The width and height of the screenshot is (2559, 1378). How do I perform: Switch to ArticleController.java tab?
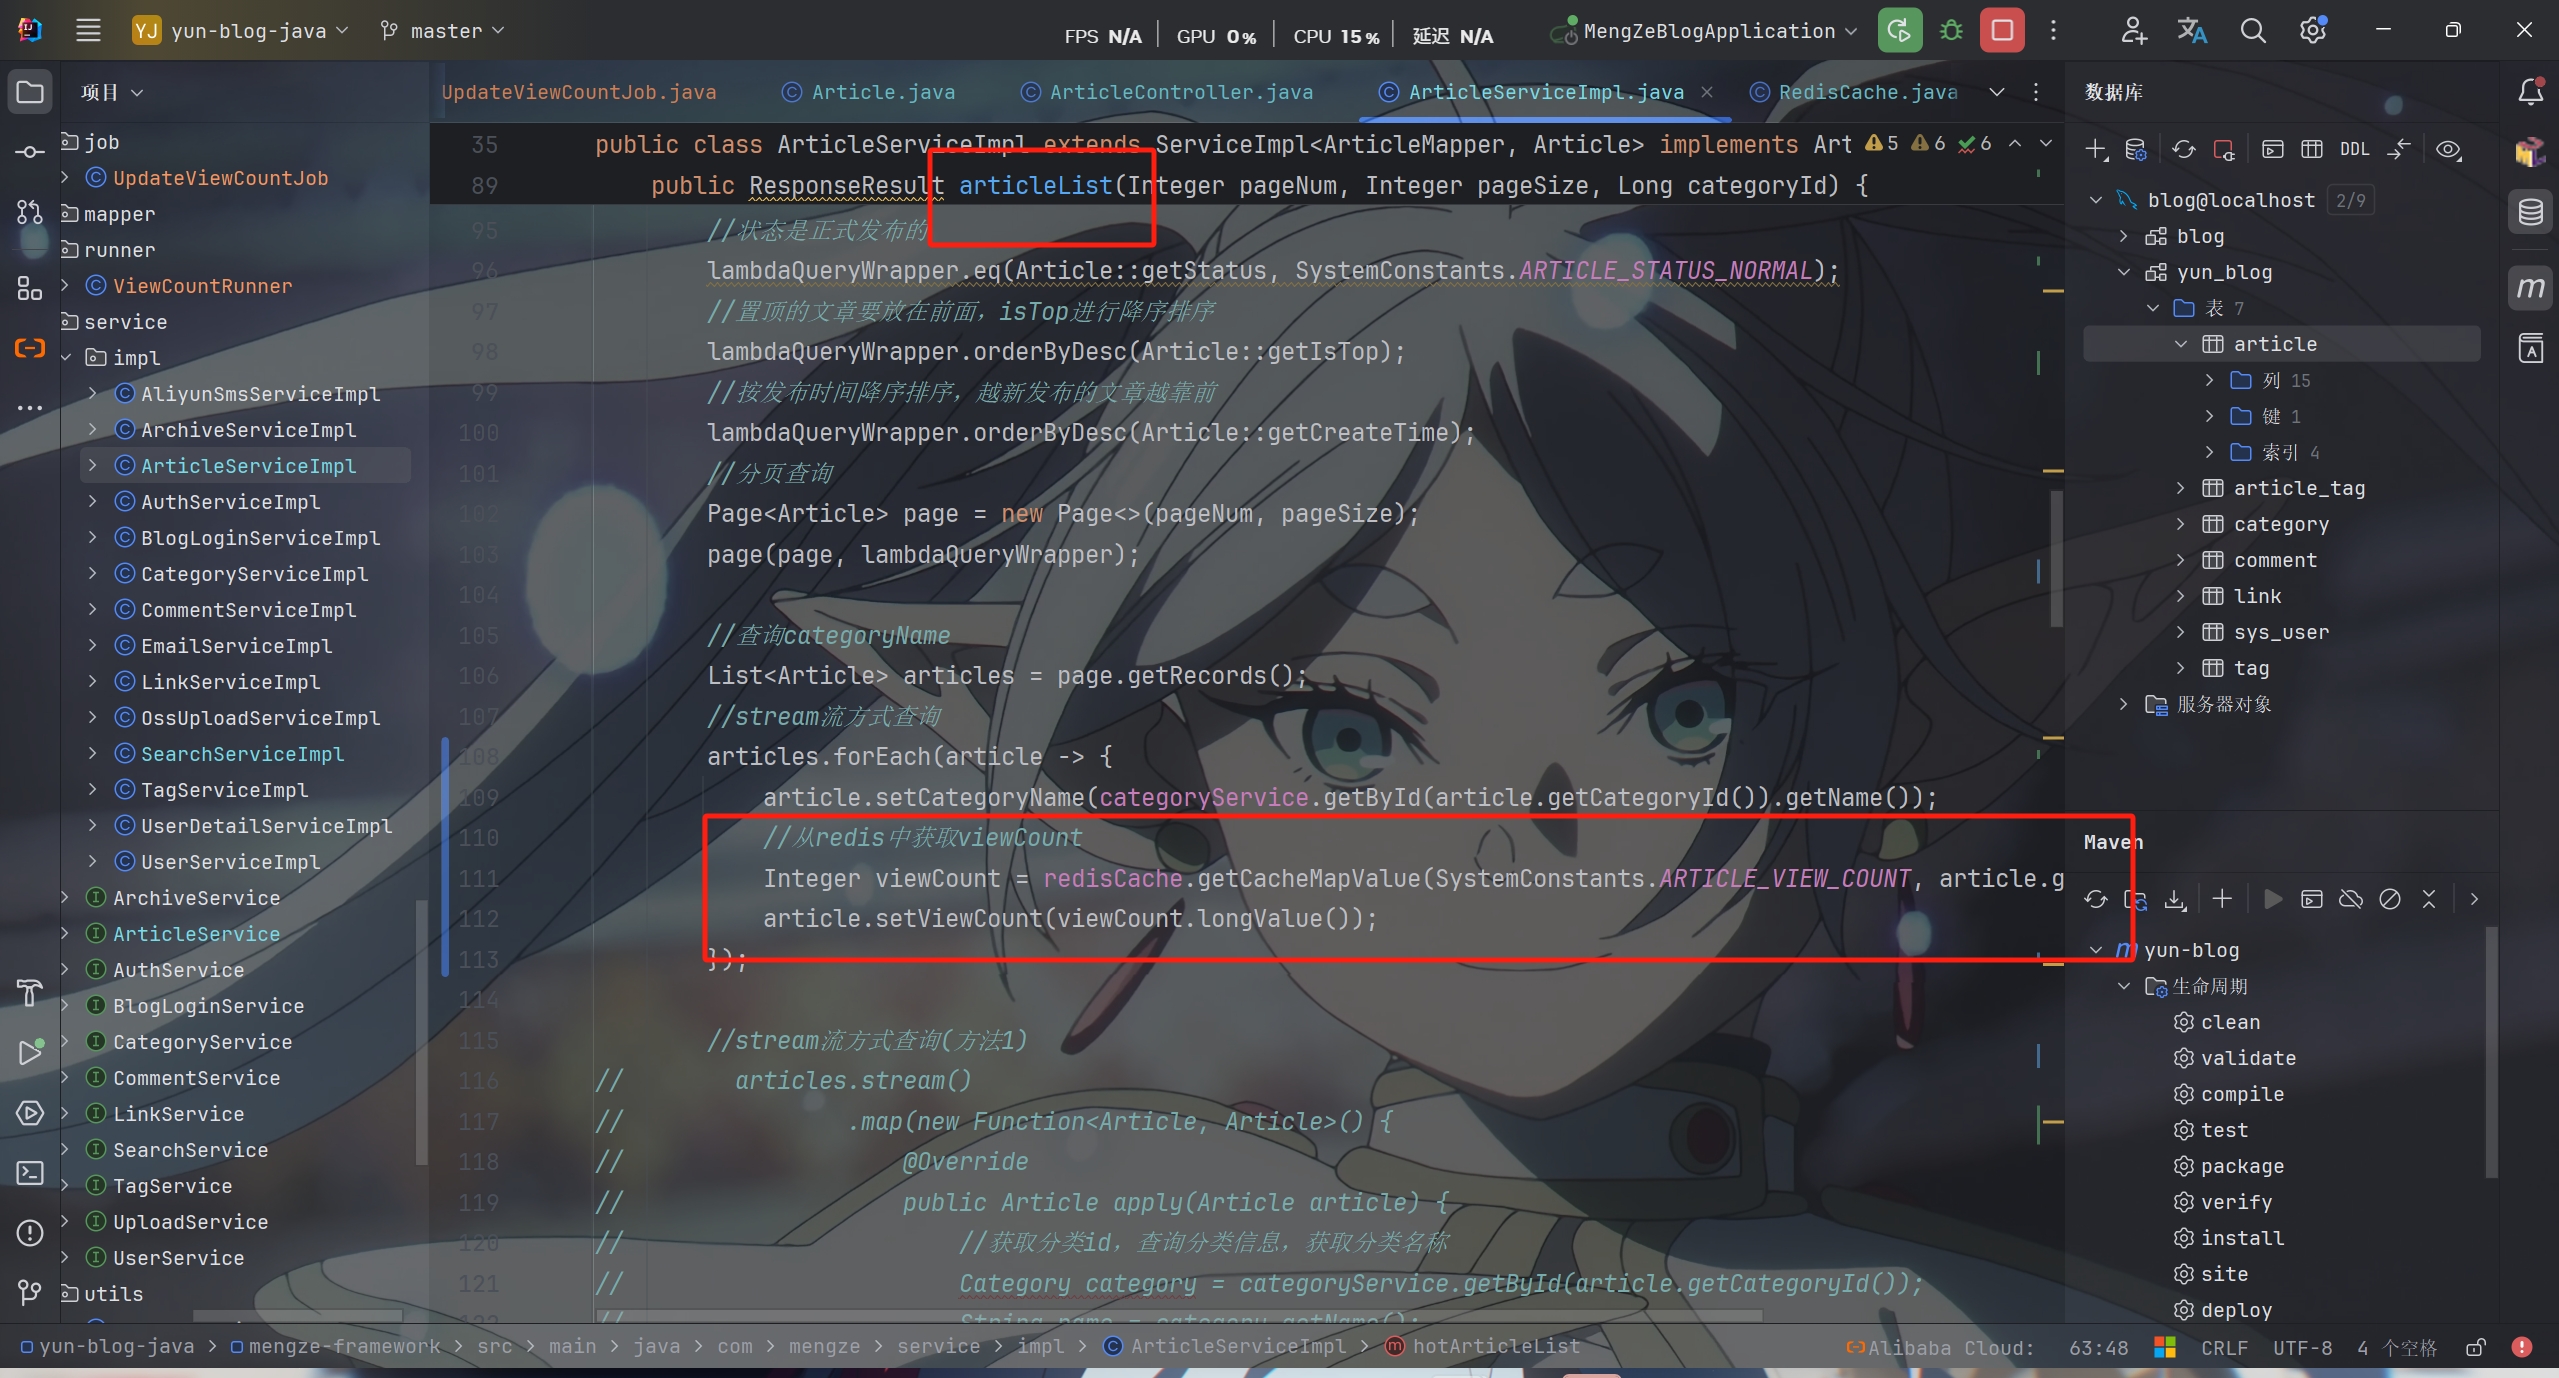(1180, 92)
